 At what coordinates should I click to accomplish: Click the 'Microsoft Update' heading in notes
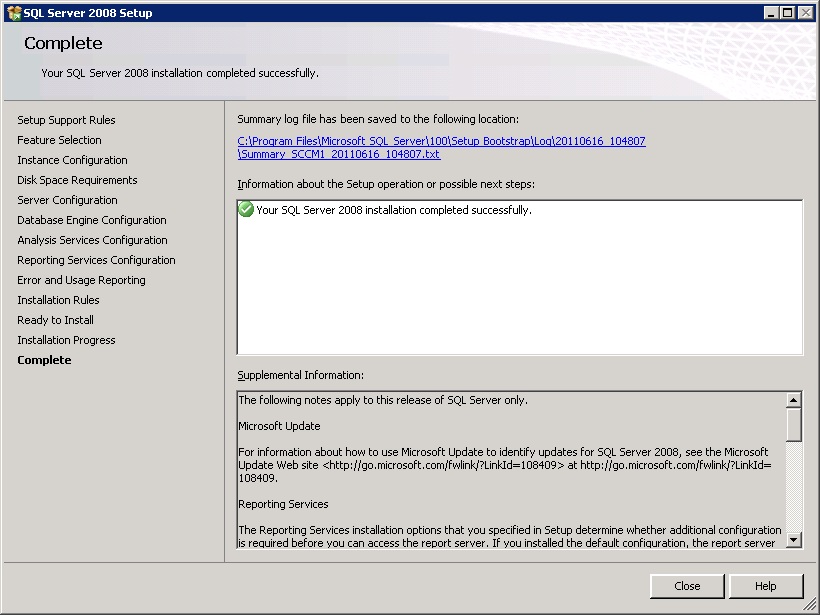[x=279, y=426]
